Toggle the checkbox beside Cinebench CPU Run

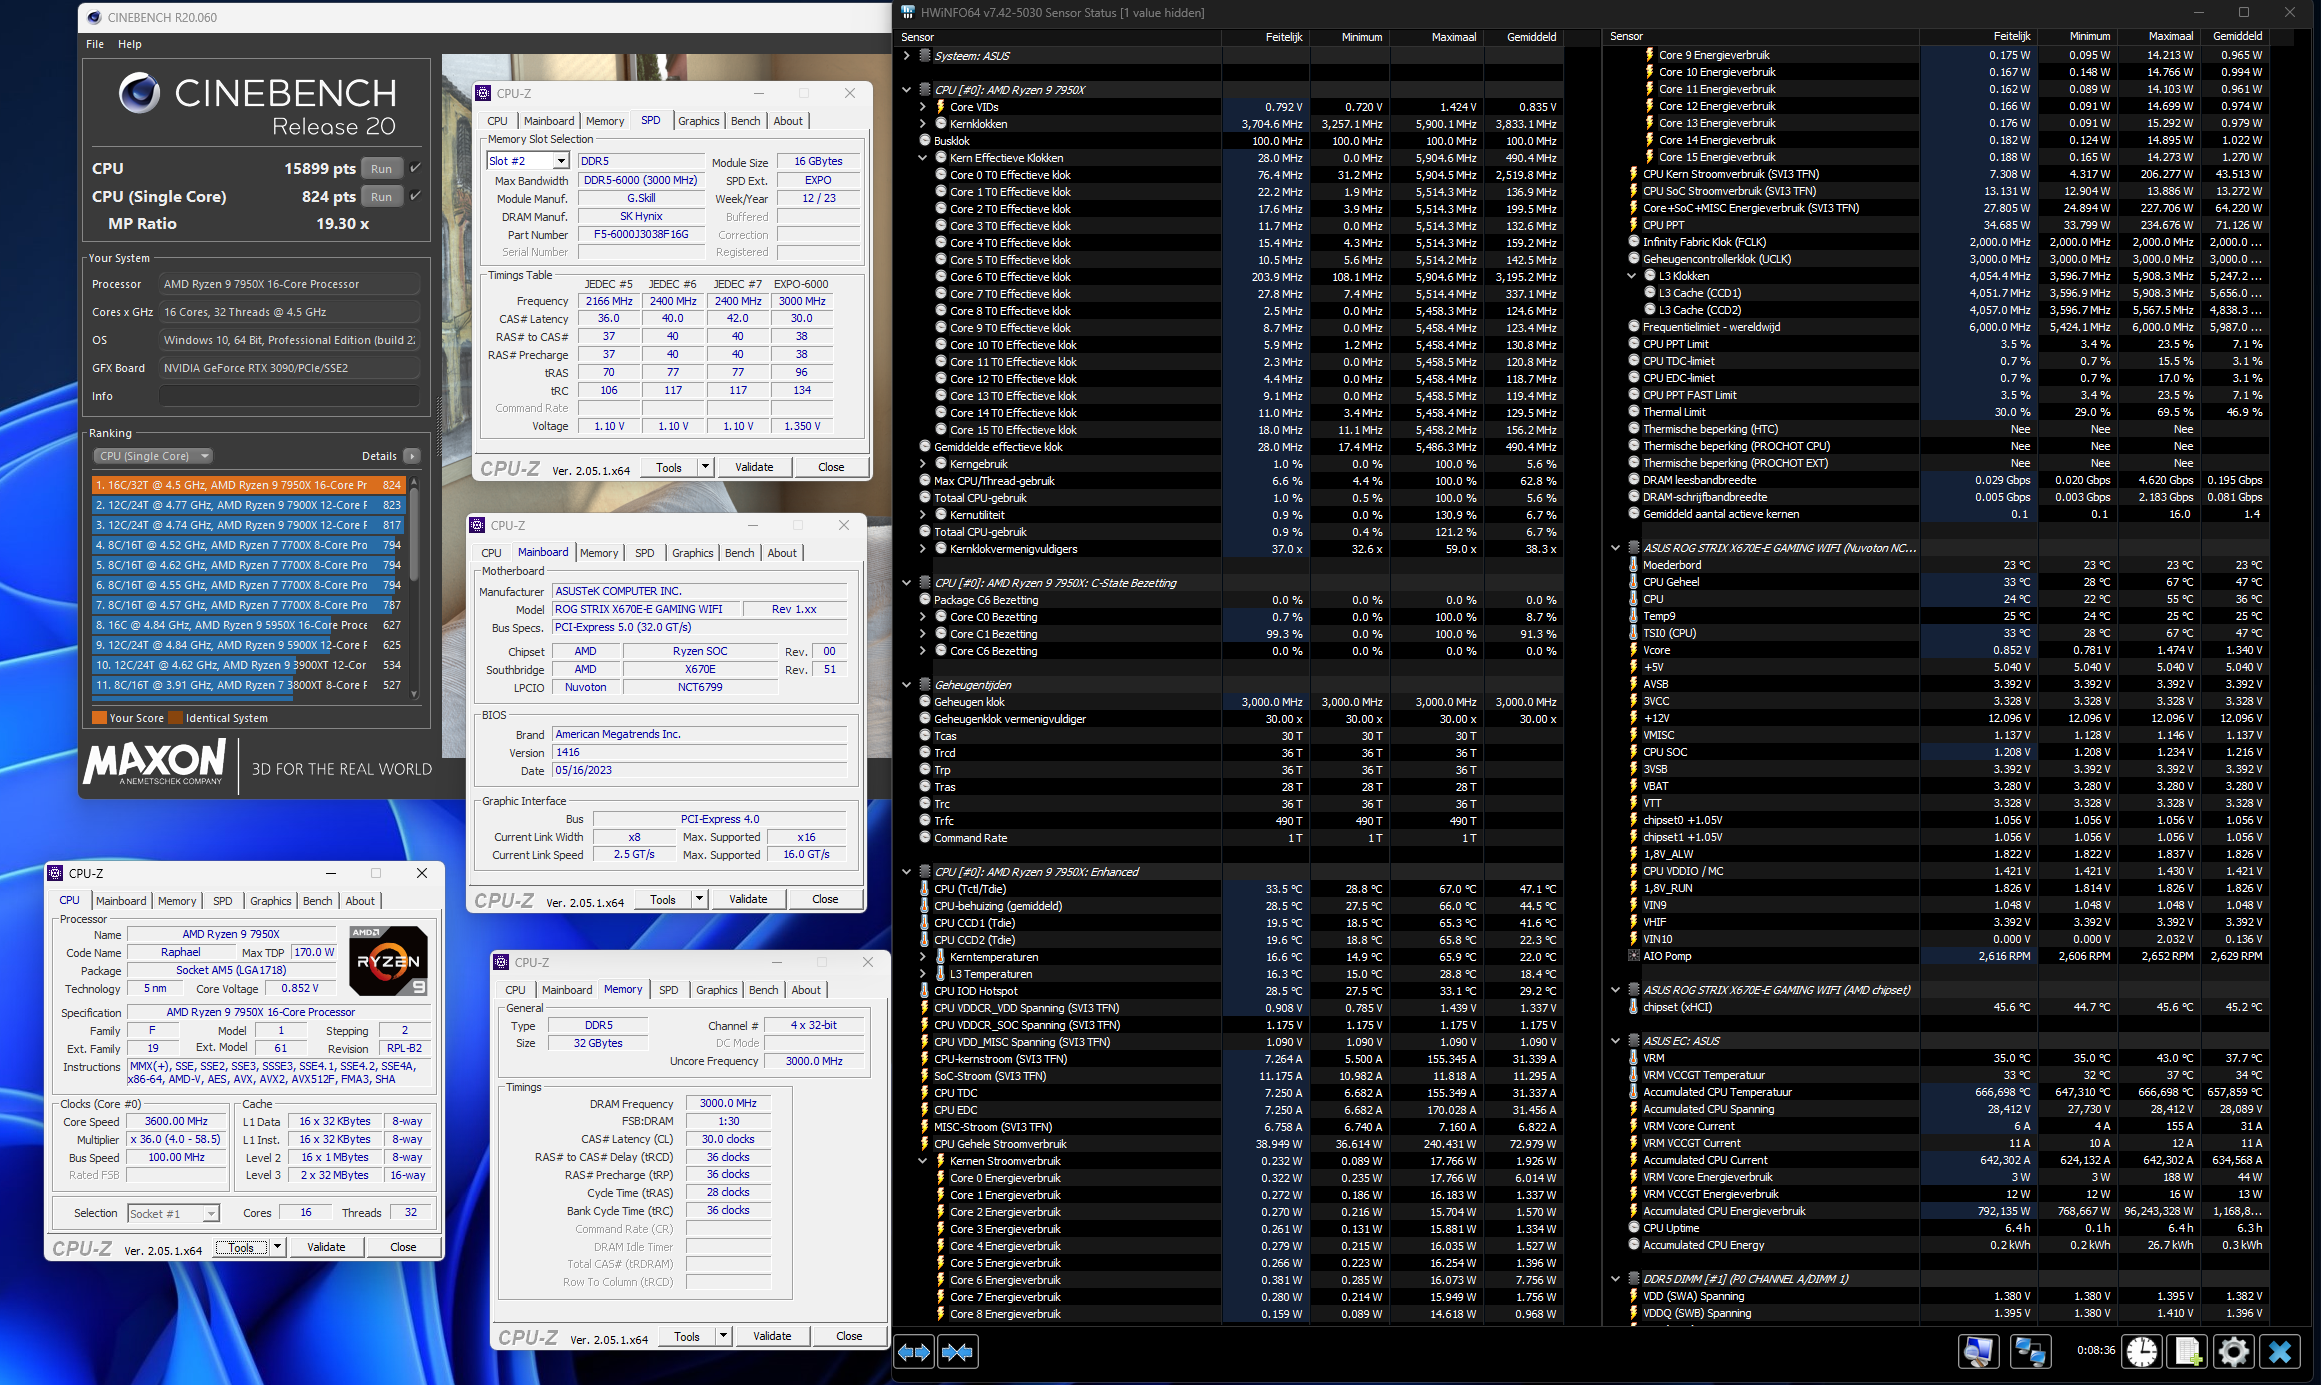click(415, 168)
